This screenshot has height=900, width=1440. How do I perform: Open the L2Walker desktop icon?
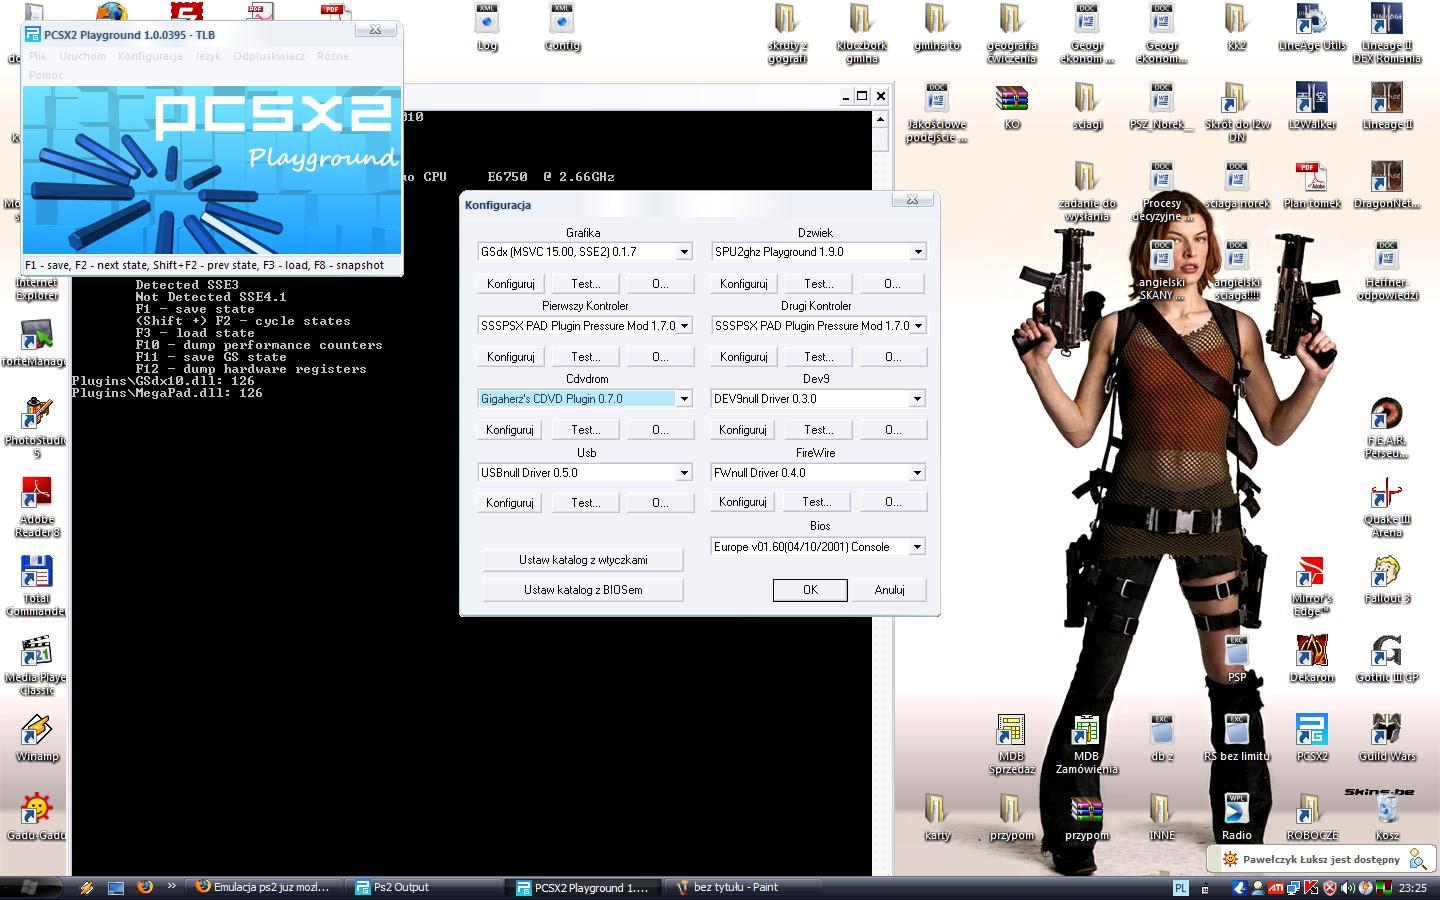click(1311, 107)
